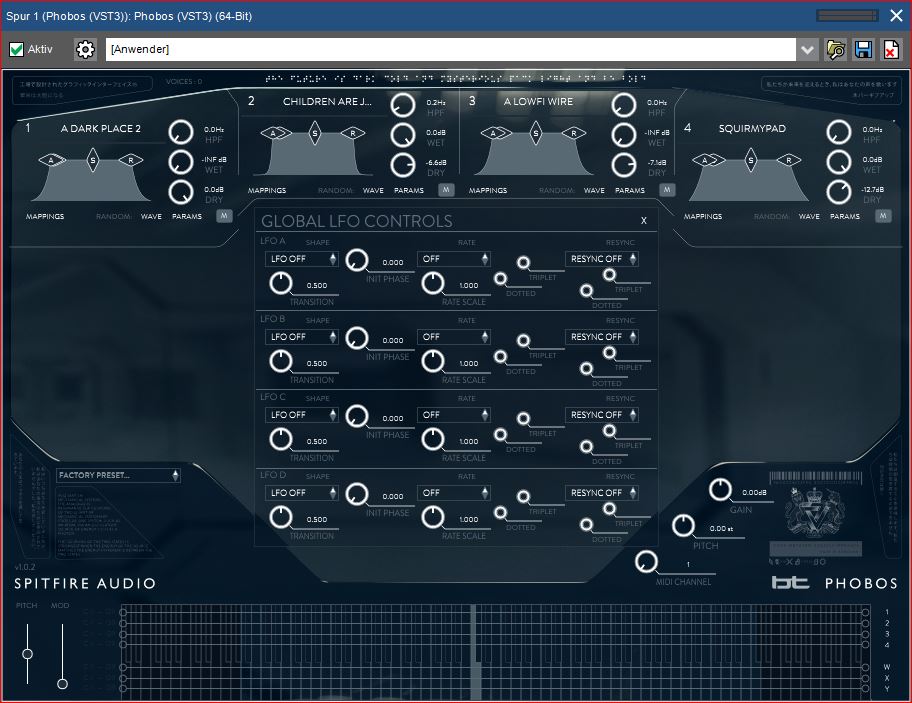
Task: Click the LFO D Transition knob
Action: (x=281, y=518)
